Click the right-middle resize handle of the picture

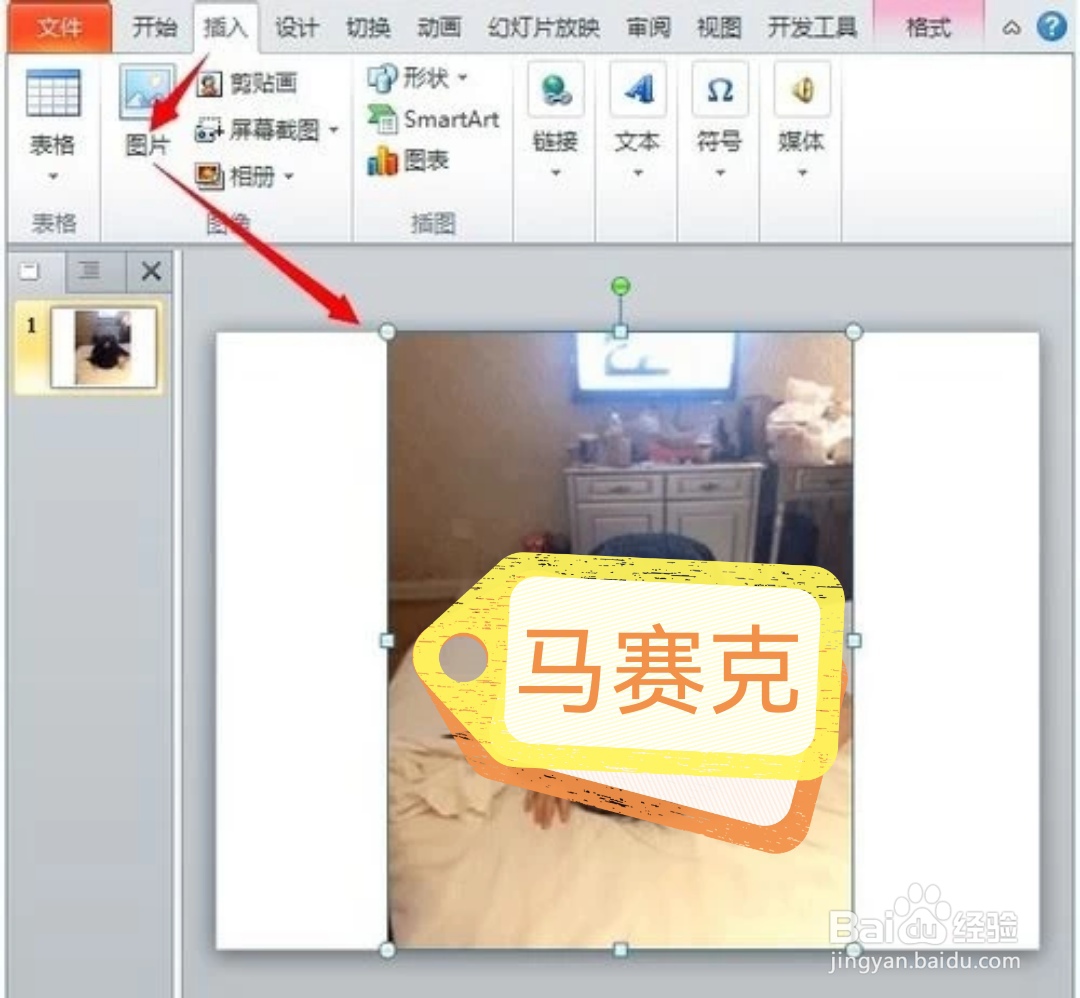click(x=854, y=641)
